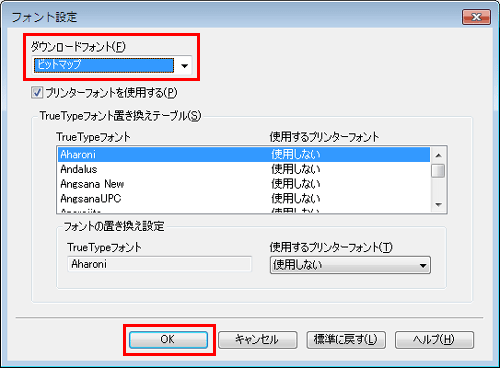
Task: Select the ビットマップ combo box field
Action: click(113, 65)
